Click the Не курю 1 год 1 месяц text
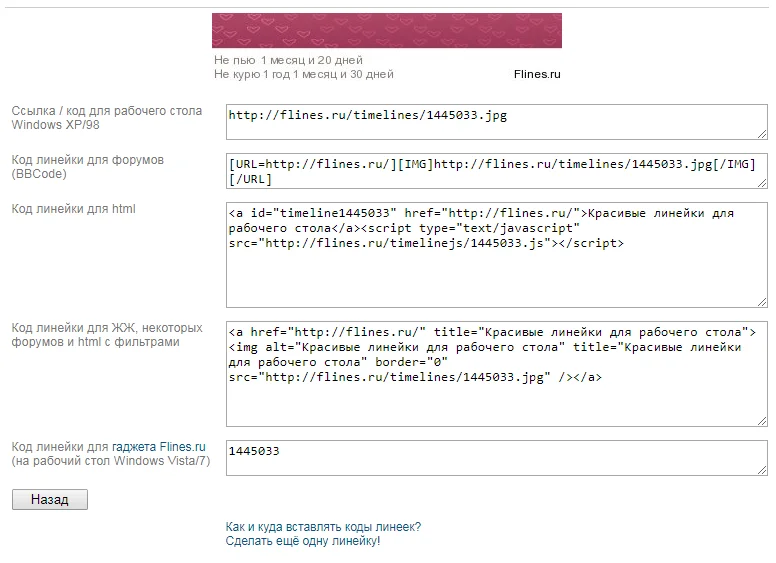The image size is (776, 563). click(303, 74)
